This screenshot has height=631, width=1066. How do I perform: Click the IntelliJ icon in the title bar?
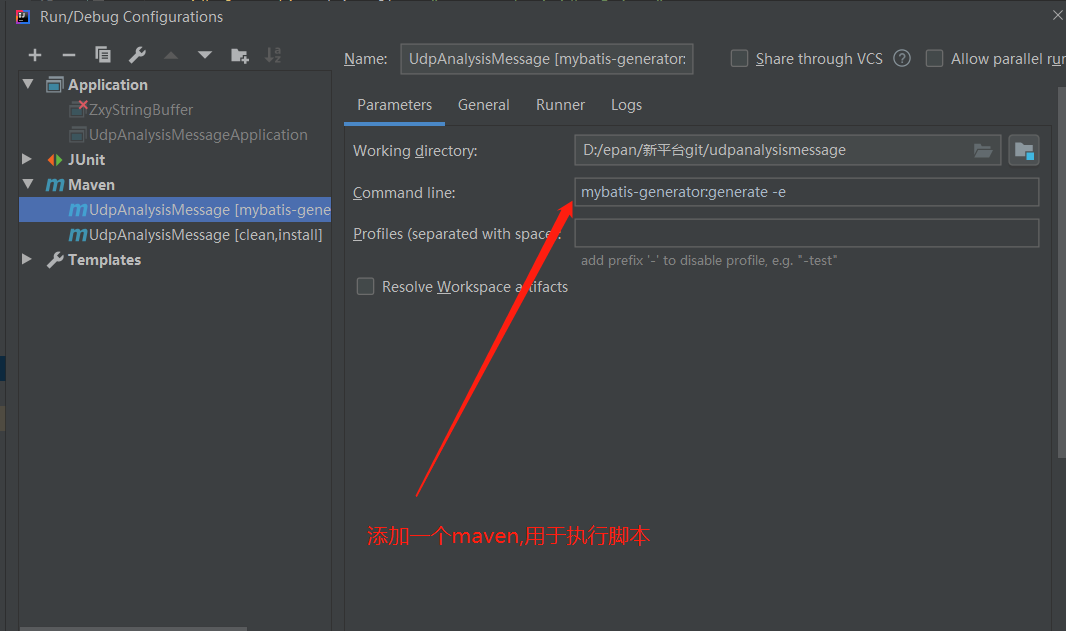(23, 17)
